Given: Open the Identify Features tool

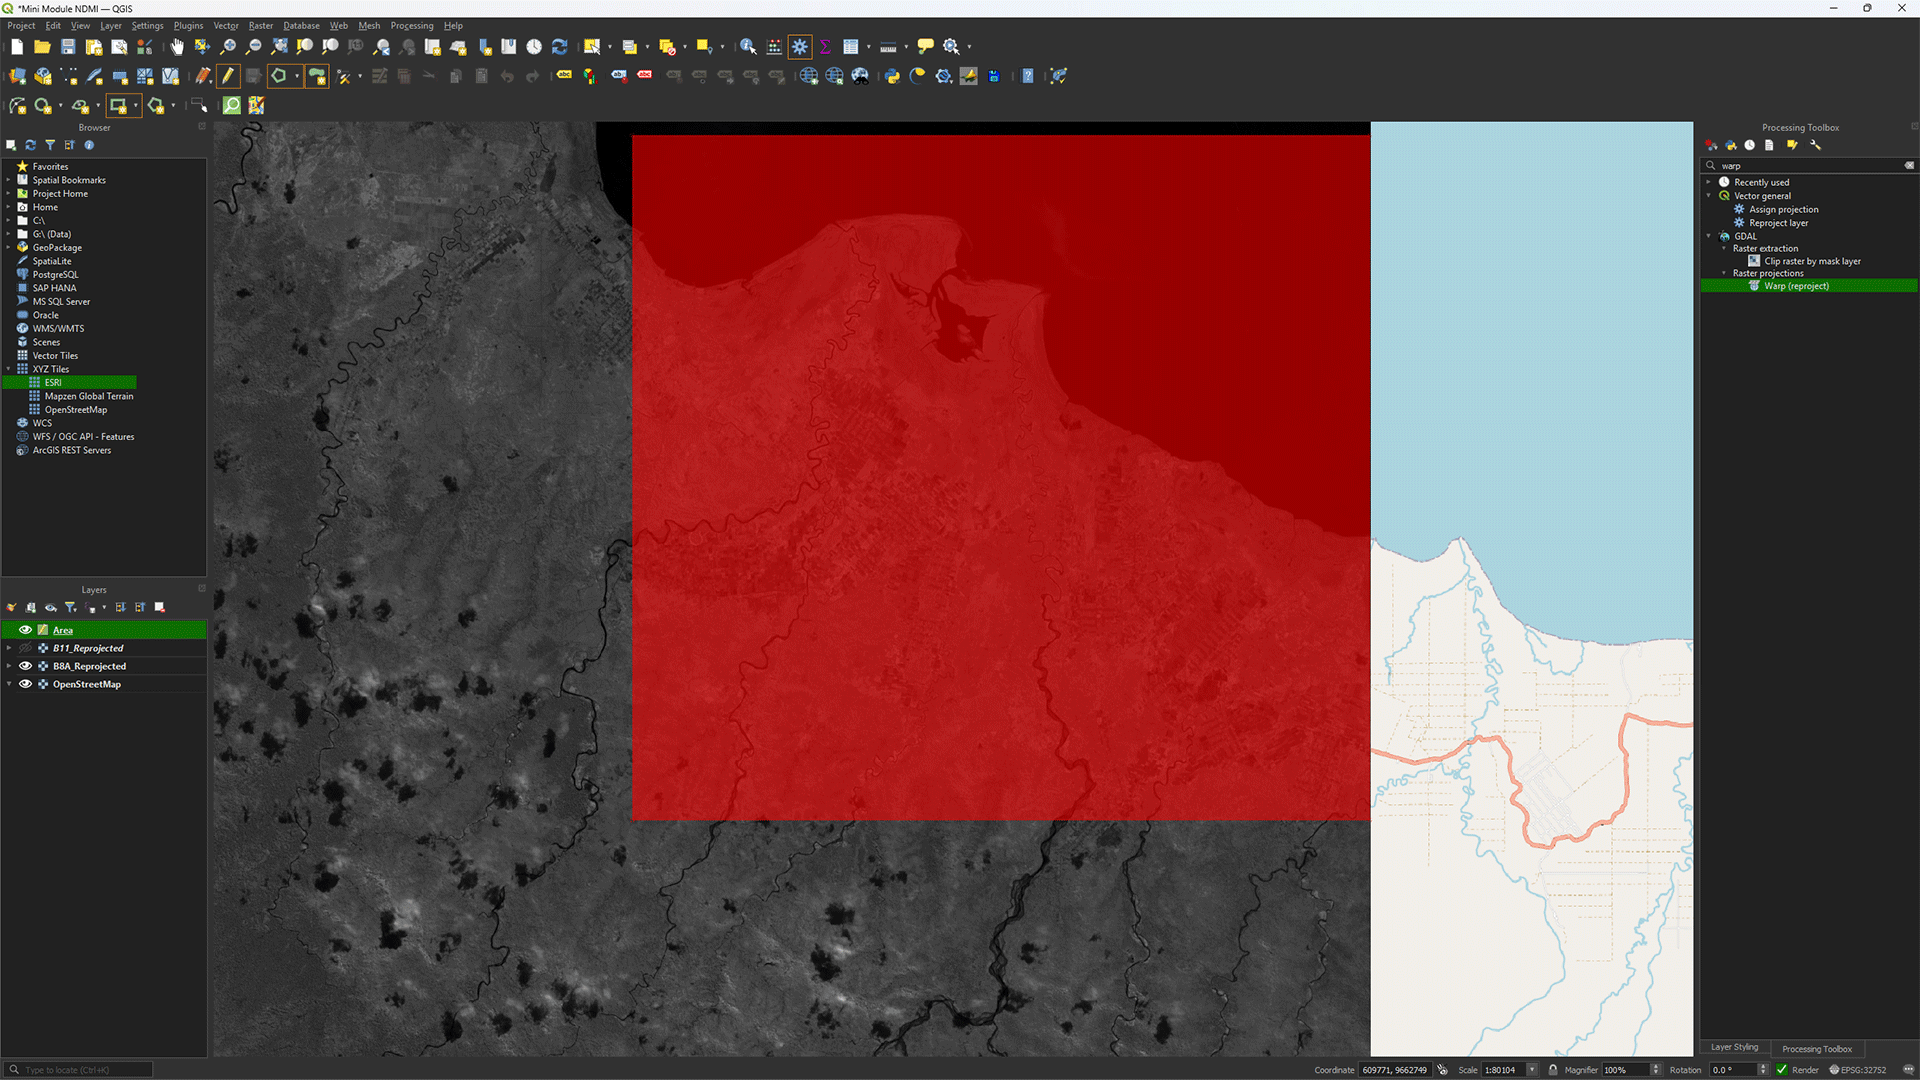Looking at the screenshot, I should coord(748,46).
